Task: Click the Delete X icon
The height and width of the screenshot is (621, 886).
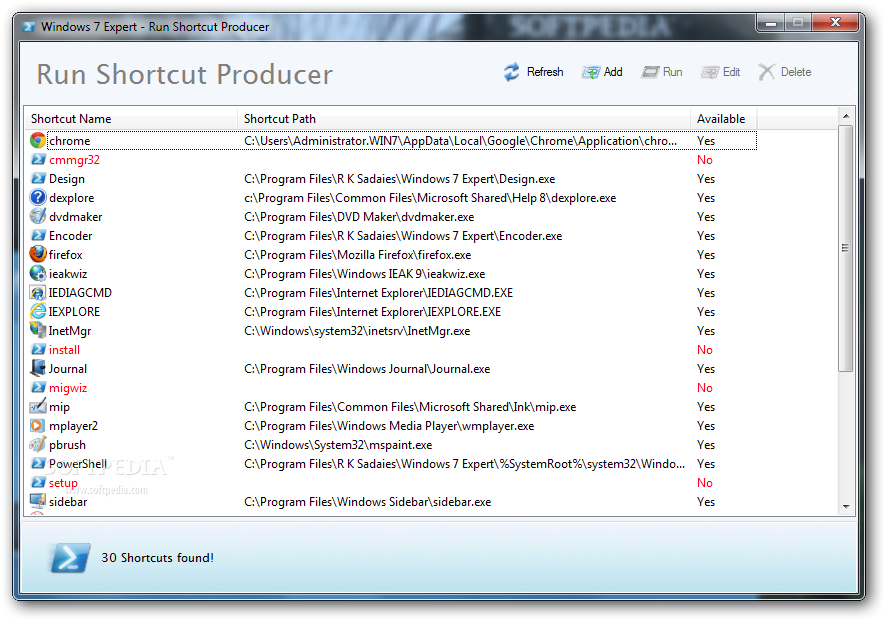Action: pyautogui.click(x=767, y=72)
